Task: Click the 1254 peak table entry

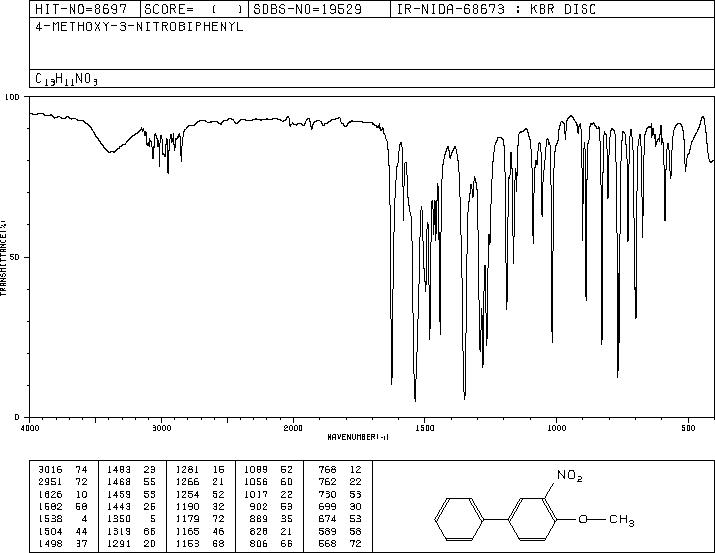Action: (x=200, y=494)
